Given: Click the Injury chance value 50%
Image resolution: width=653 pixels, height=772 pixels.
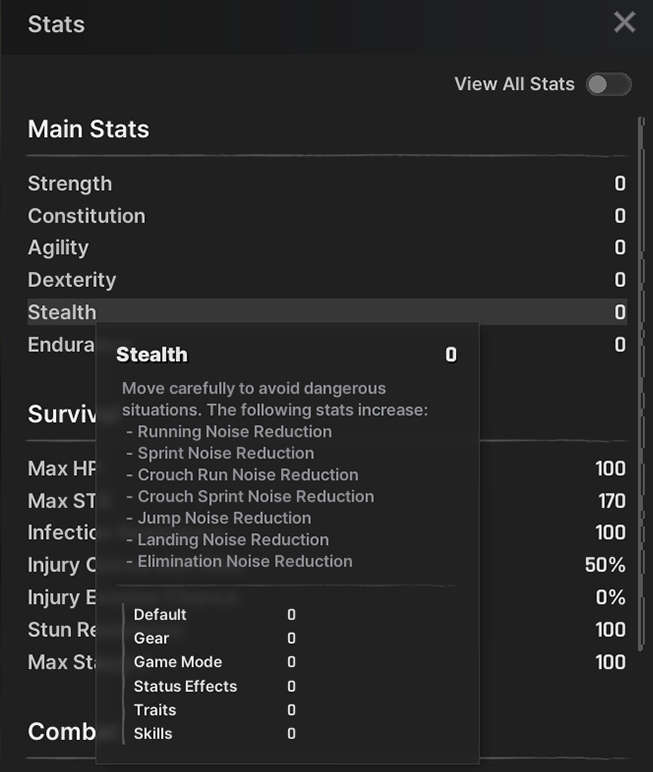Looking at the screenshot, I should pyautogui.click(x=605, y=565).
